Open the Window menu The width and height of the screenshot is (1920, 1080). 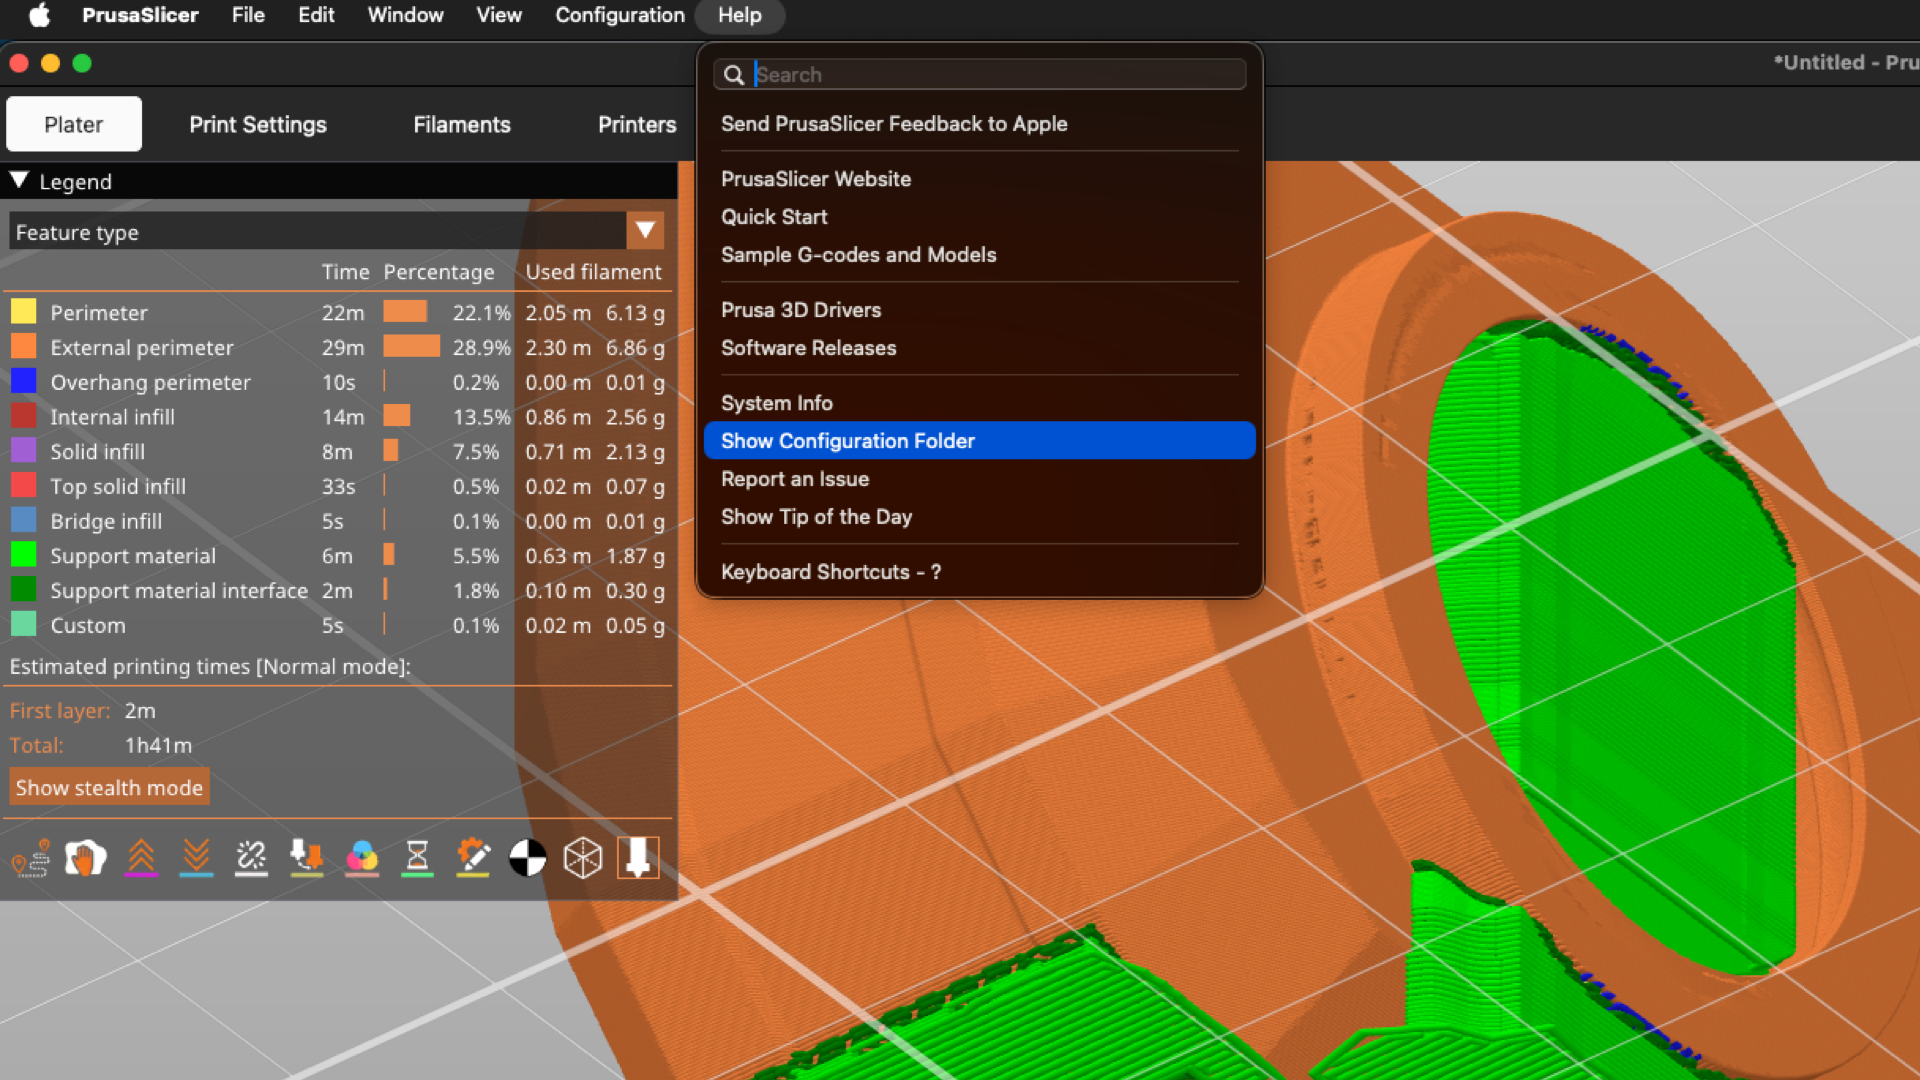click(405, 15)
